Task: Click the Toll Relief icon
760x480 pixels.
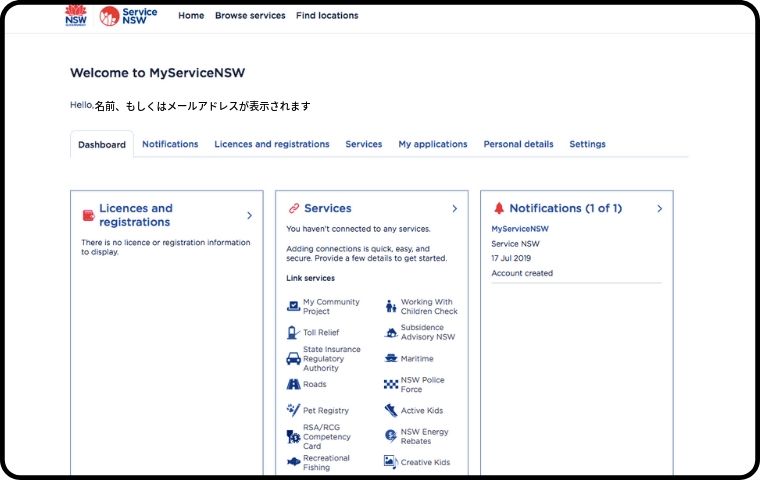Action: (293, 333)
